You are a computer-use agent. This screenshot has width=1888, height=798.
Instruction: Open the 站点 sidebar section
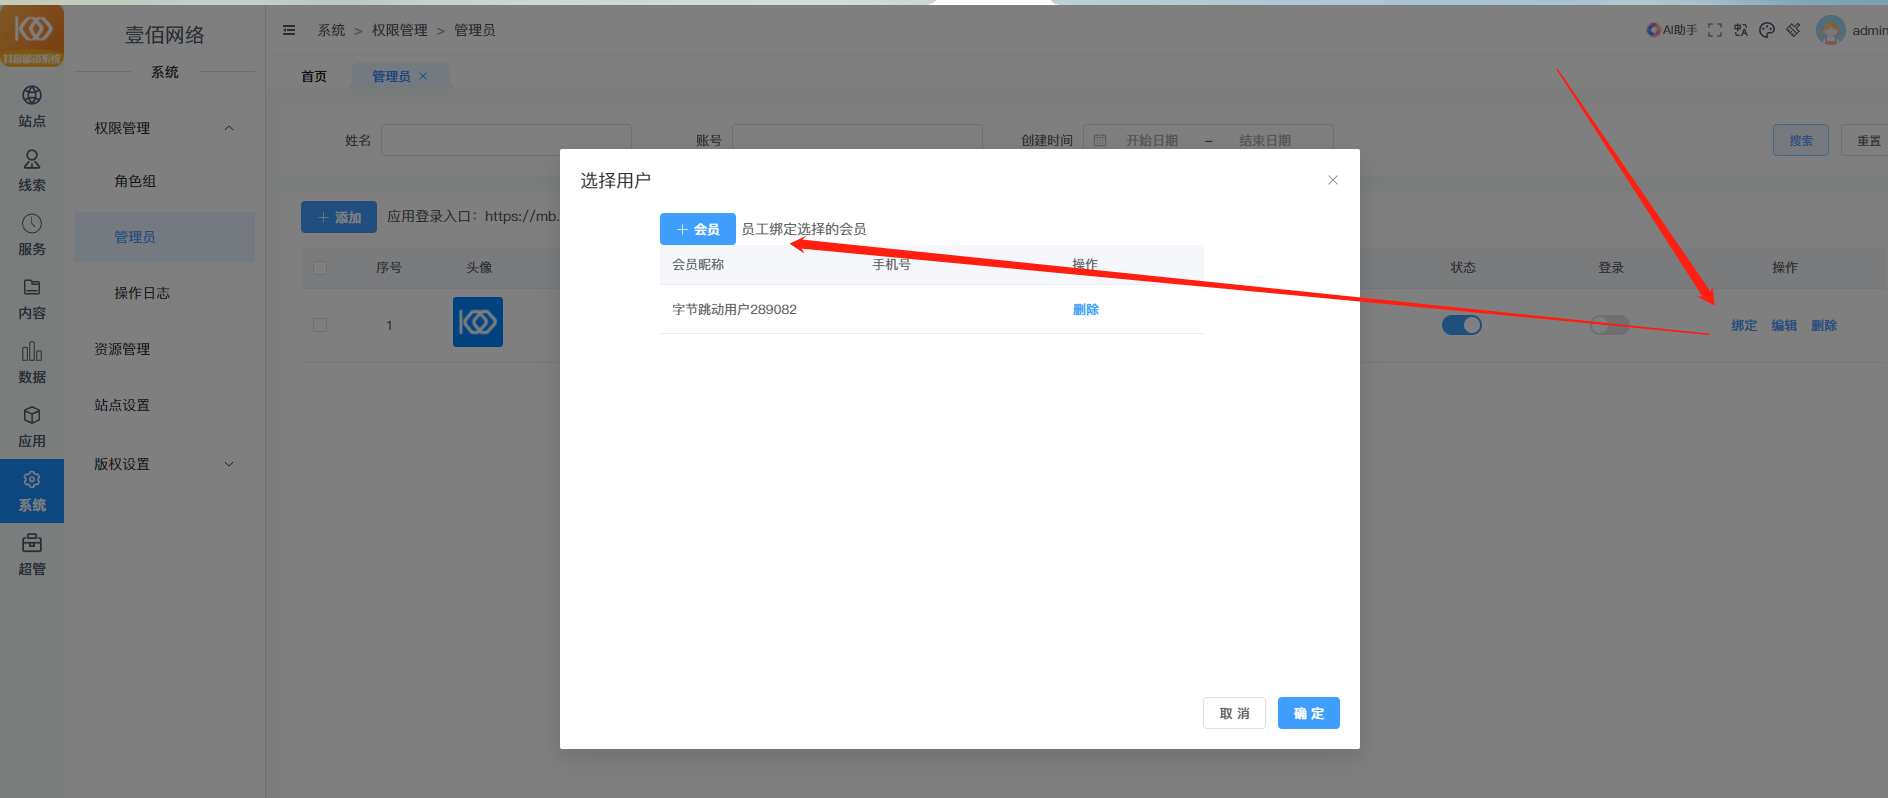[32, 107]
